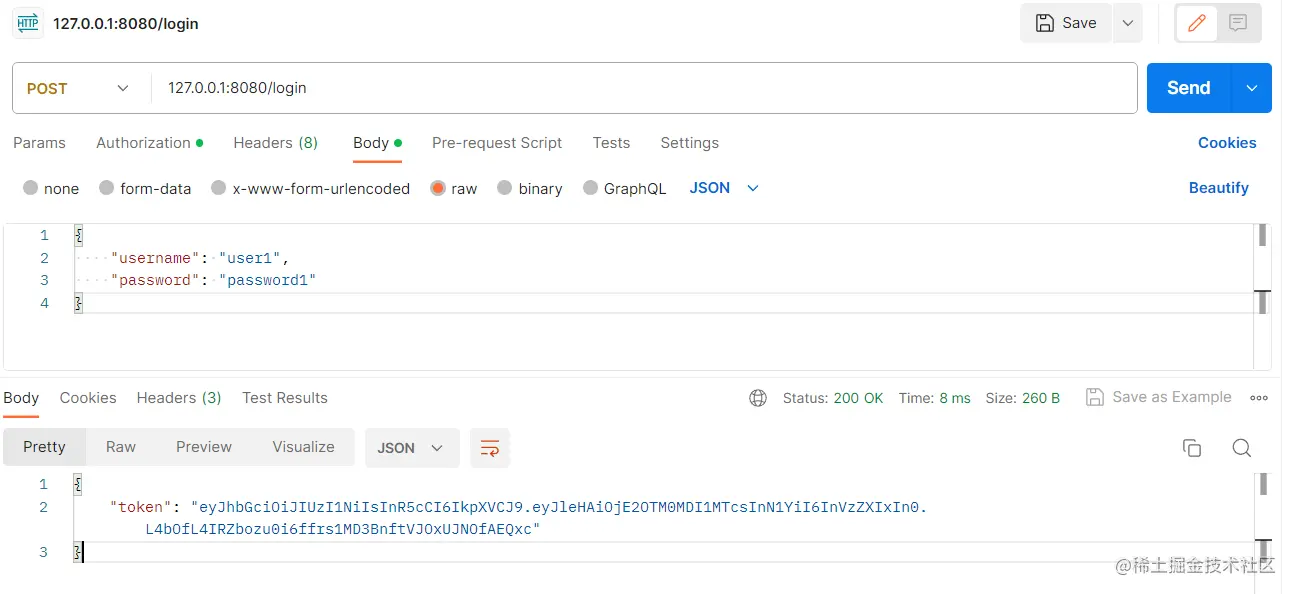Open the Test Results tab

point(285,398)
